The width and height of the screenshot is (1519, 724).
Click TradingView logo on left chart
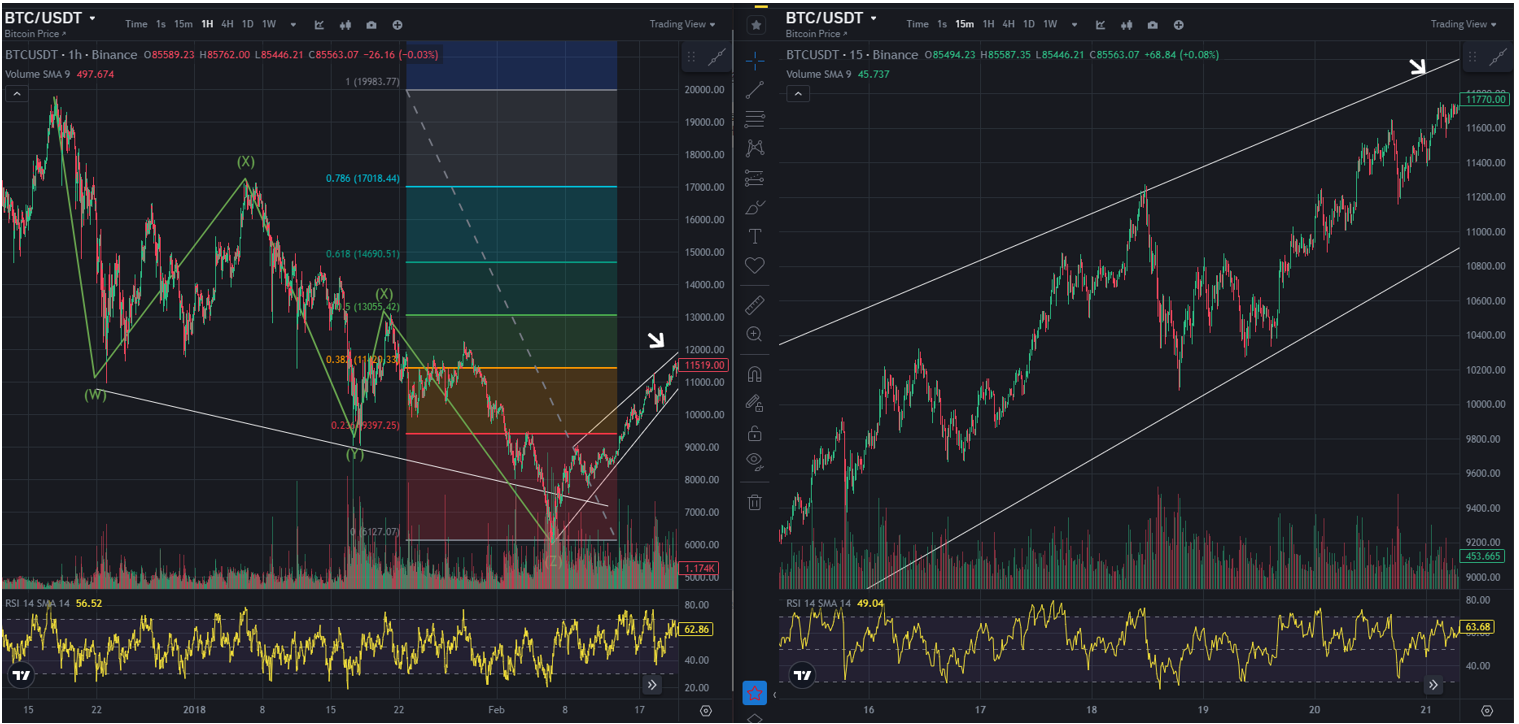[21, 676]
